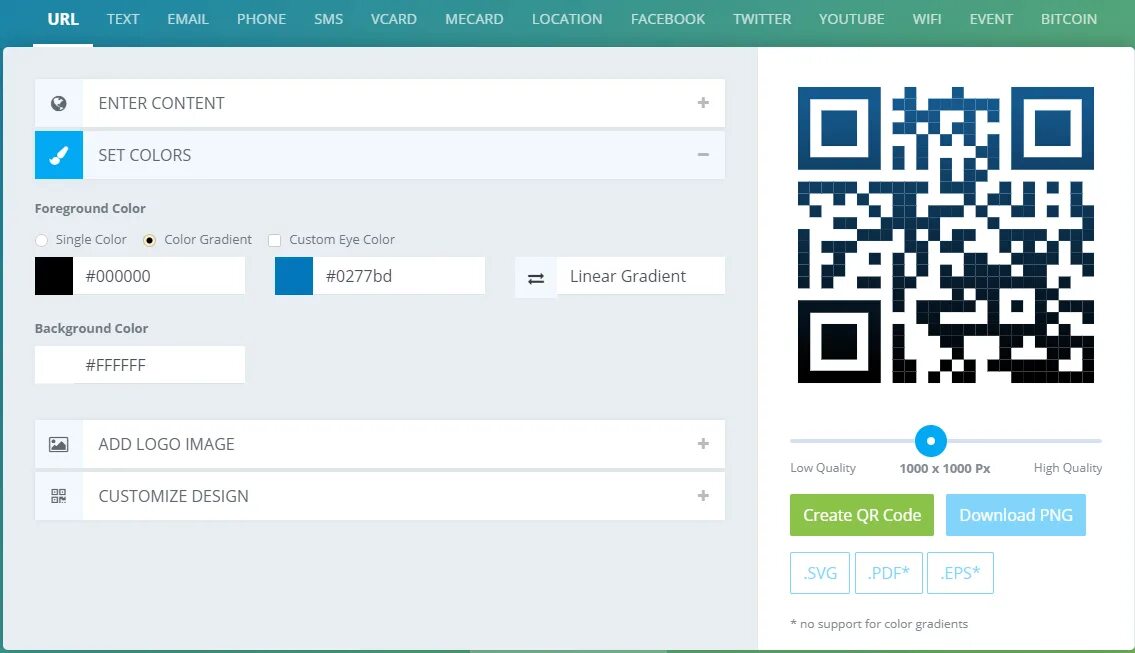Click the quality slider handle
Screen dimensions: 1135x653
[931, 440]
